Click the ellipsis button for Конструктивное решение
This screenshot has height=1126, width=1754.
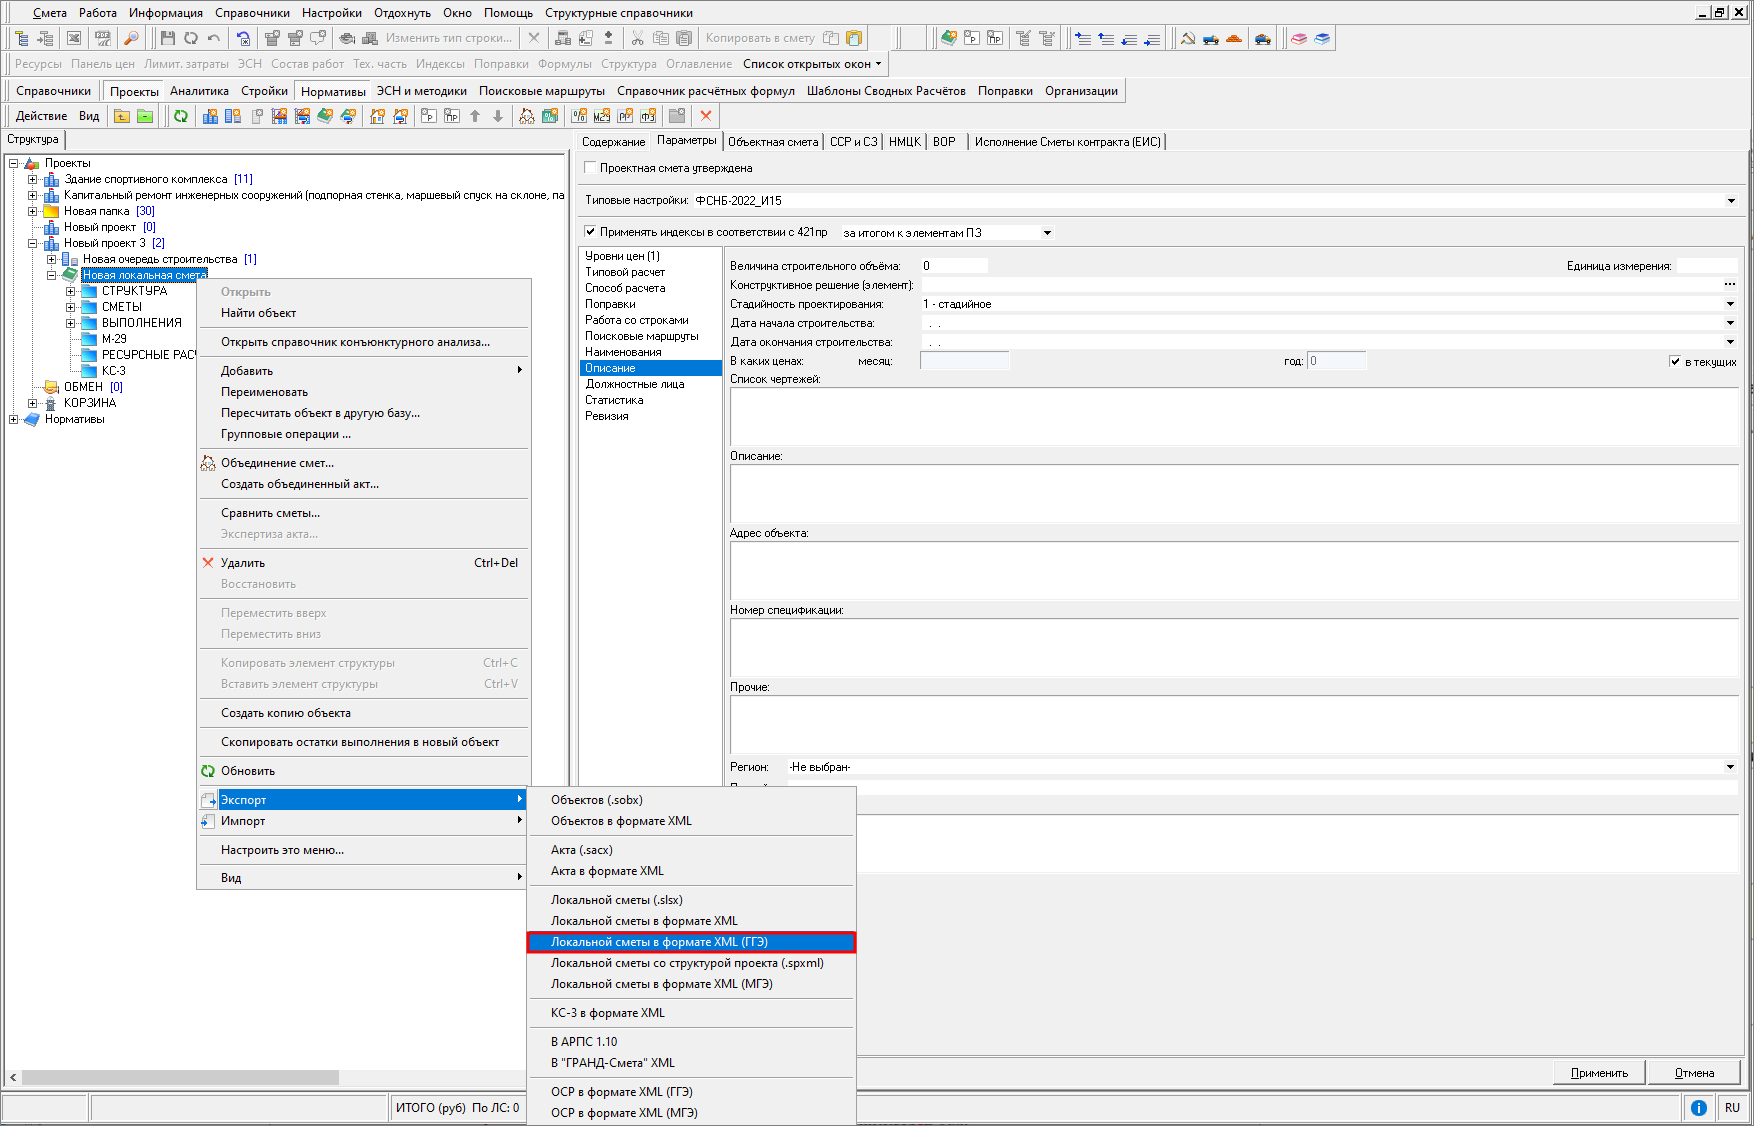click(1730, 285)
